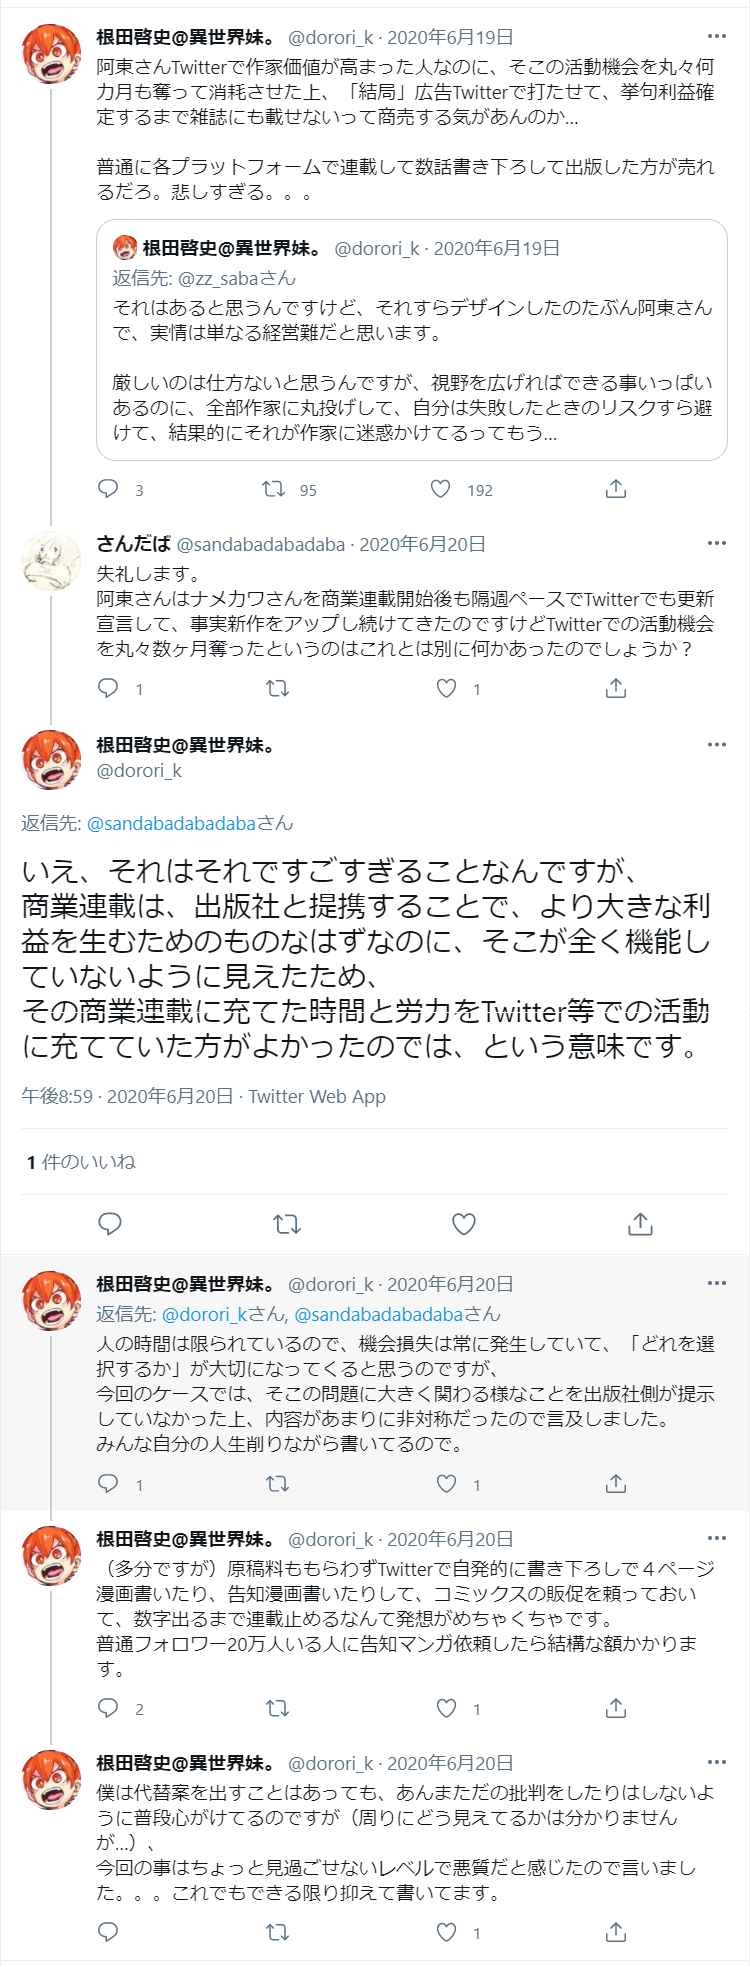
Task: Retweet さんだば's reply tweet
Action: (277, 688)
